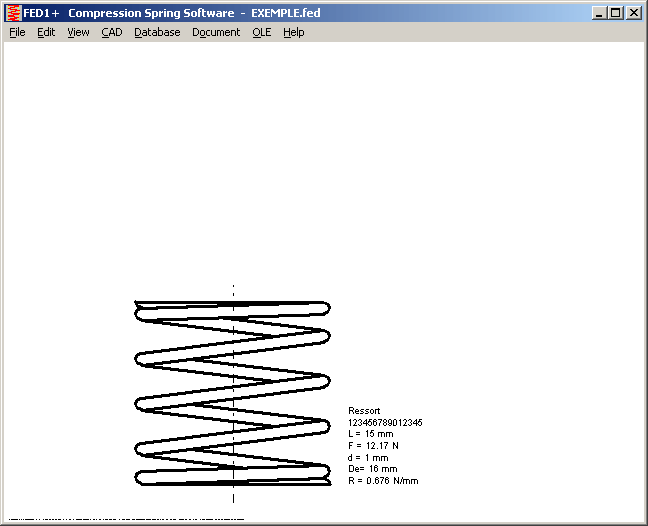Click the 'L = 15 mm' length label
The width and height of the screenshot is (648, 526).
click(371, 434)
